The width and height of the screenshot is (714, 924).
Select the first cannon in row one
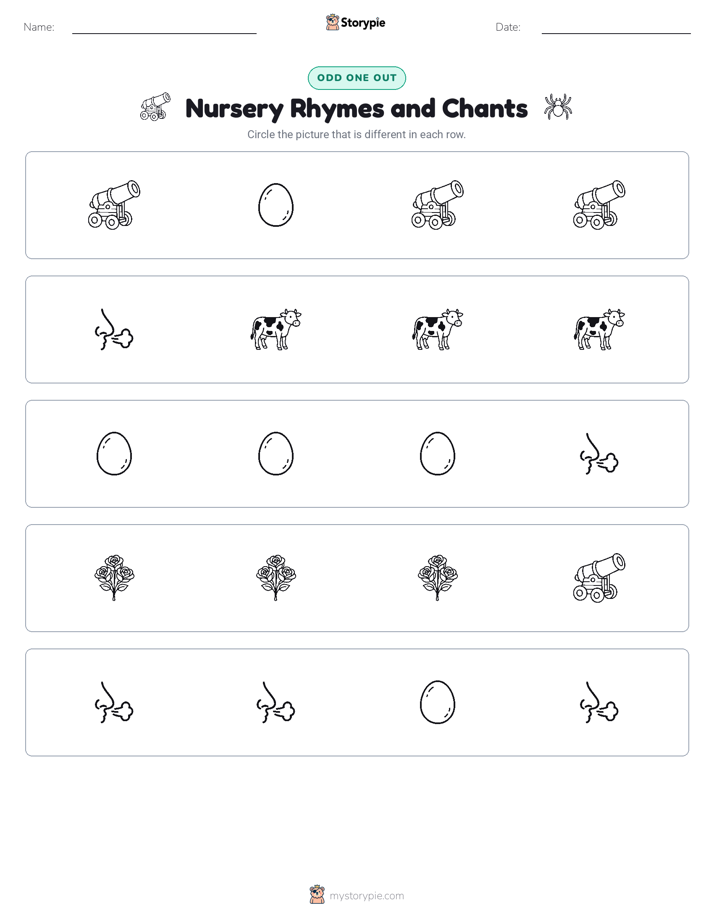coord(114,205)
